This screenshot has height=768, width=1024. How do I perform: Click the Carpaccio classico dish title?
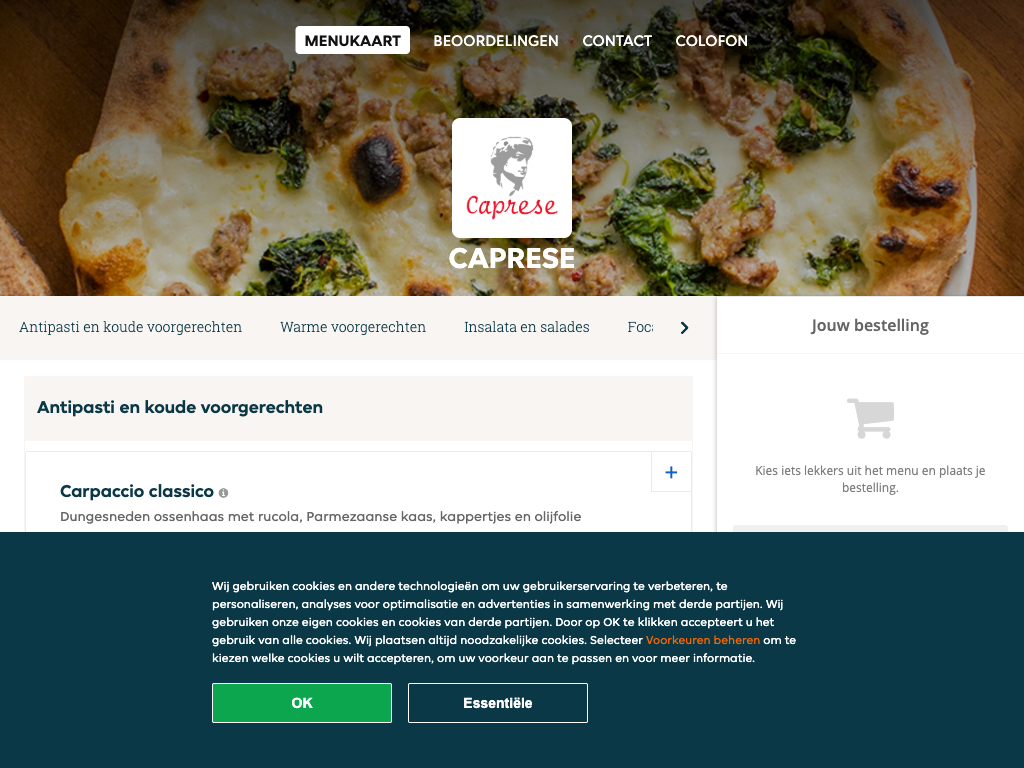coord(137,491)
